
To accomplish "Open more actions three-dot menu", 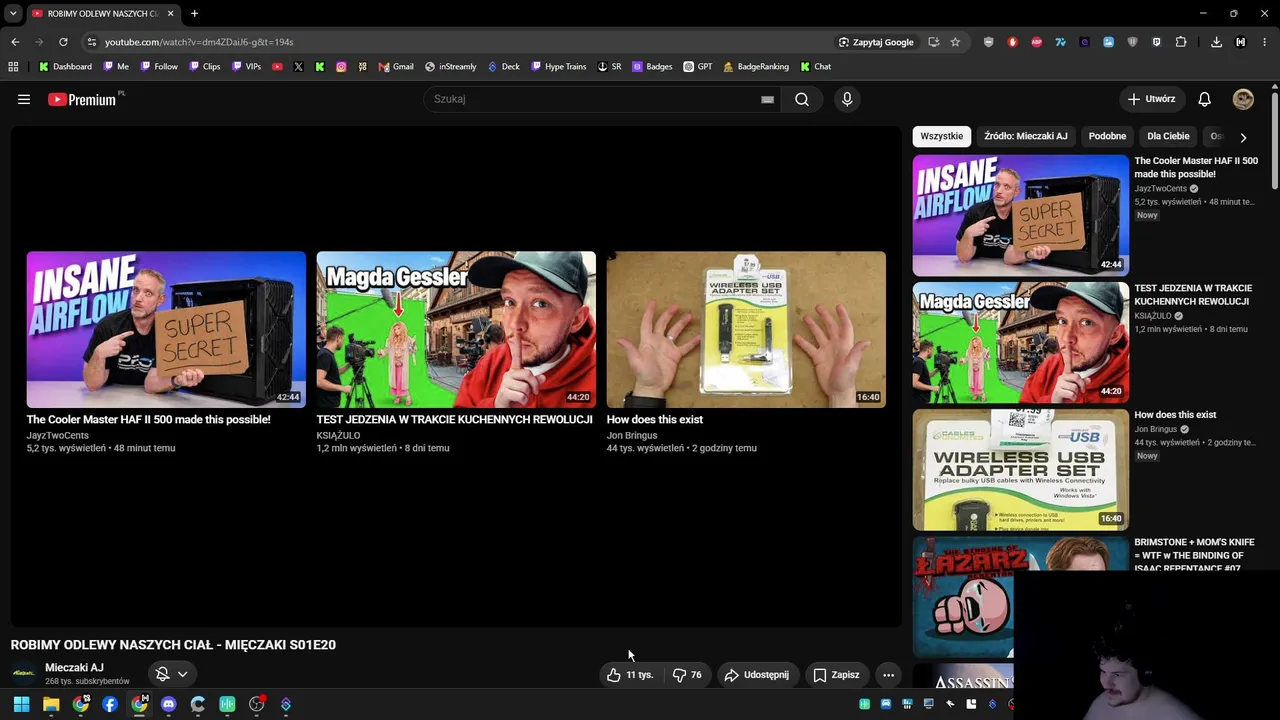I will 888,675.
